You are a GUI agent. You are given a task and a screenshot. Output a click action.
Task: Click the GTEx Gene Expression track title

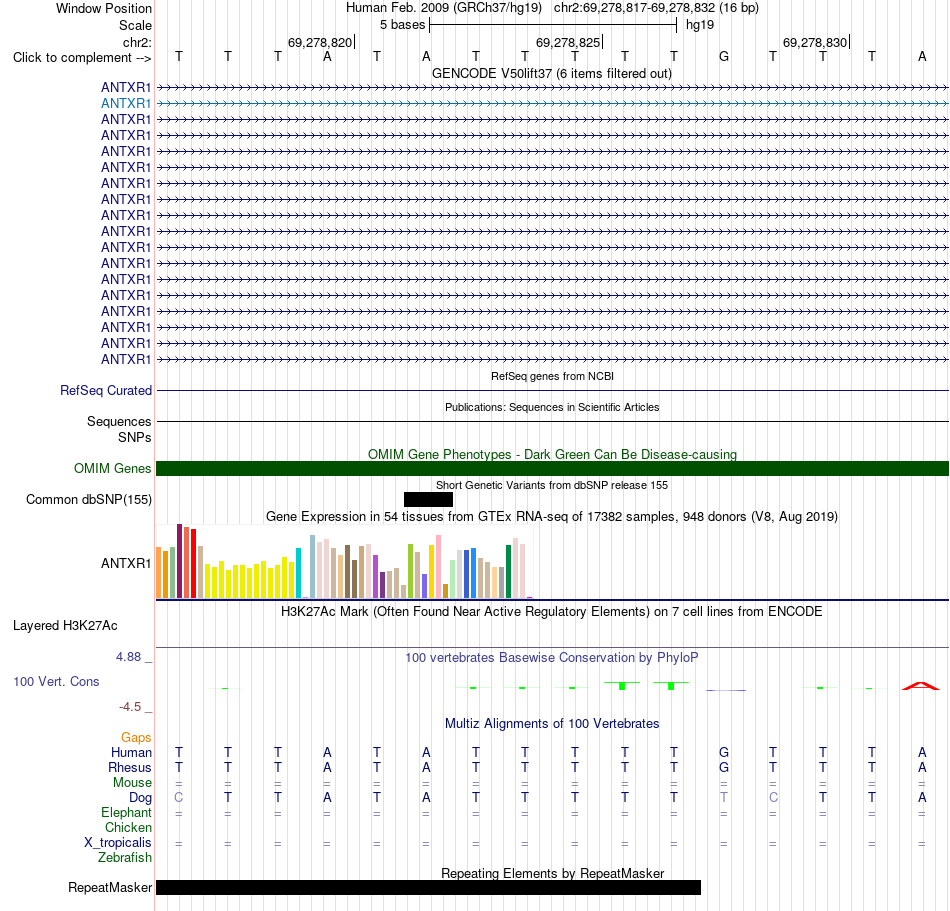point(552,517)
